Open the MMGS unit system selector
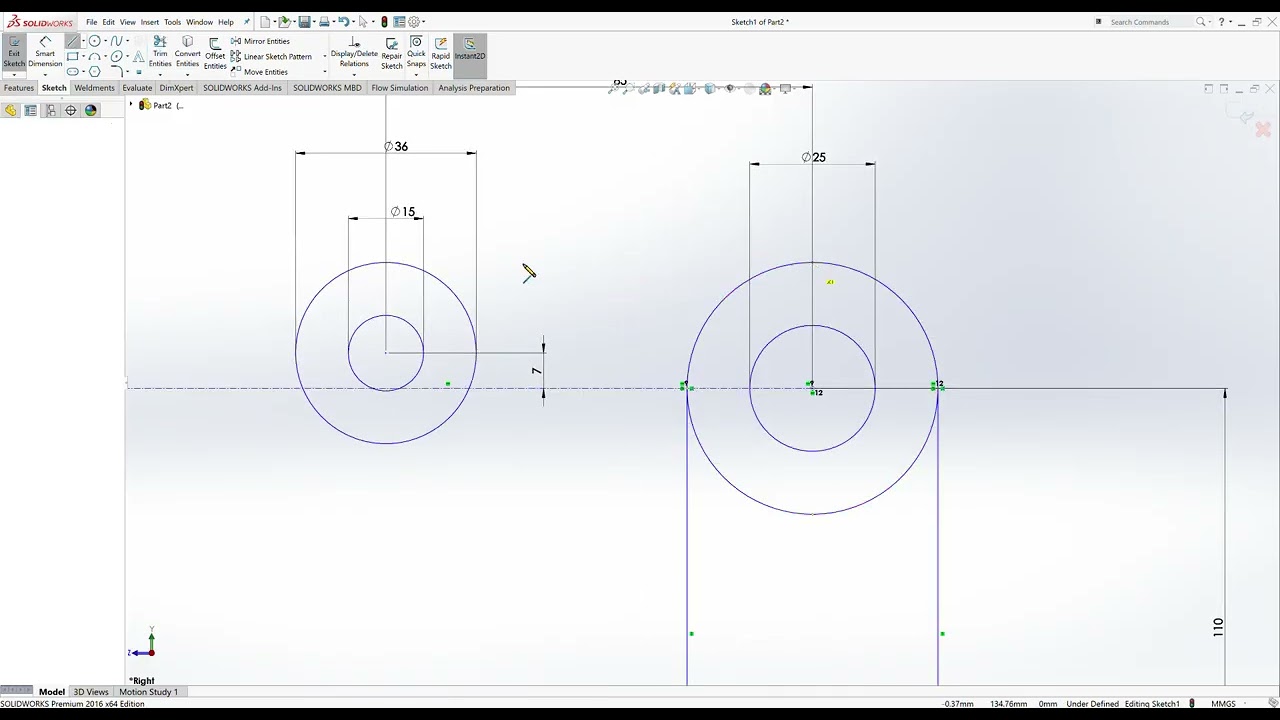1280x720 pixels. pos(1223,704)
